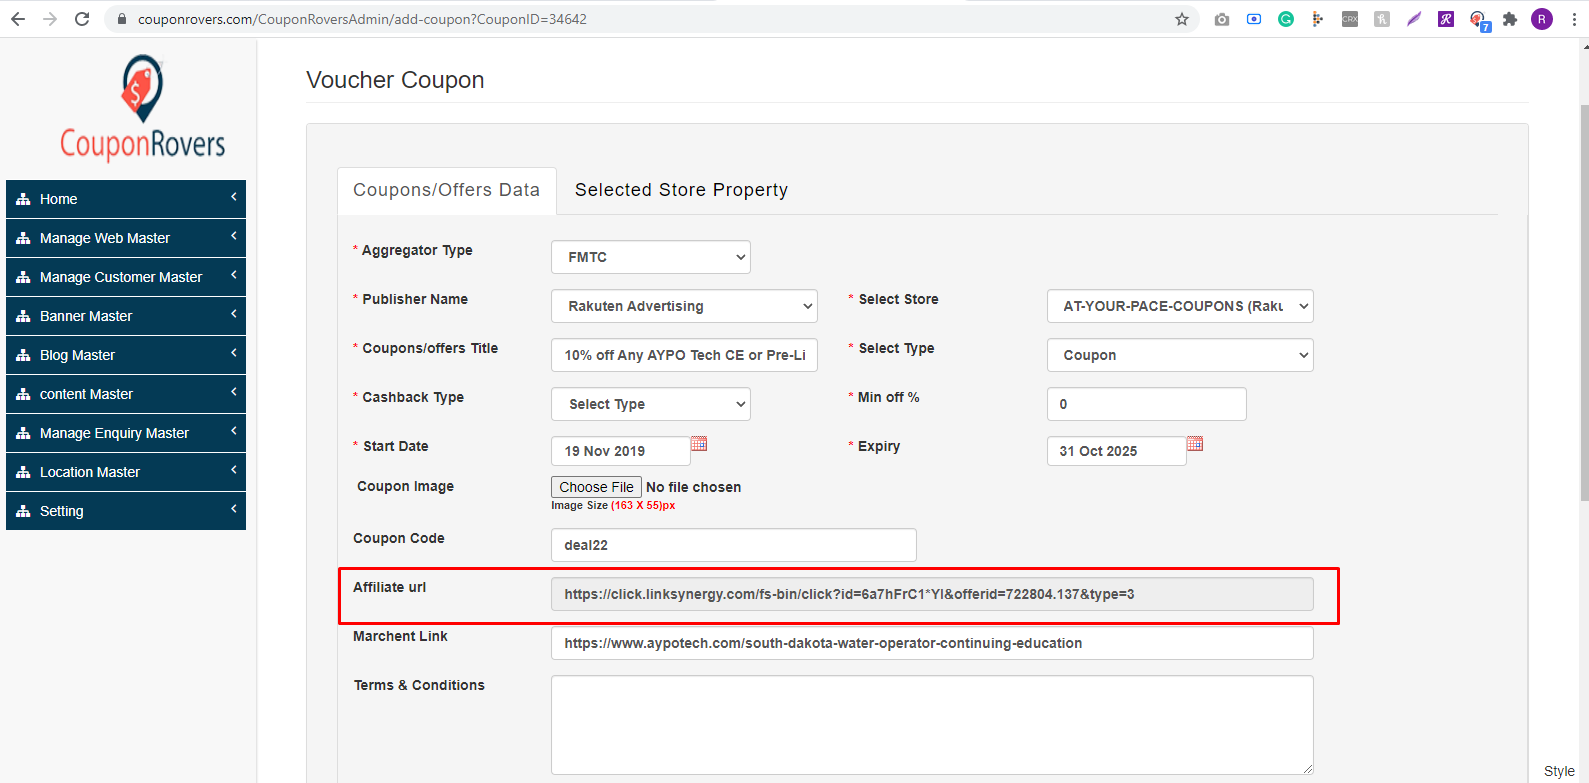
Task: Click the browser address bar URL
Action: pyautogui.click(x=362, y=19)
